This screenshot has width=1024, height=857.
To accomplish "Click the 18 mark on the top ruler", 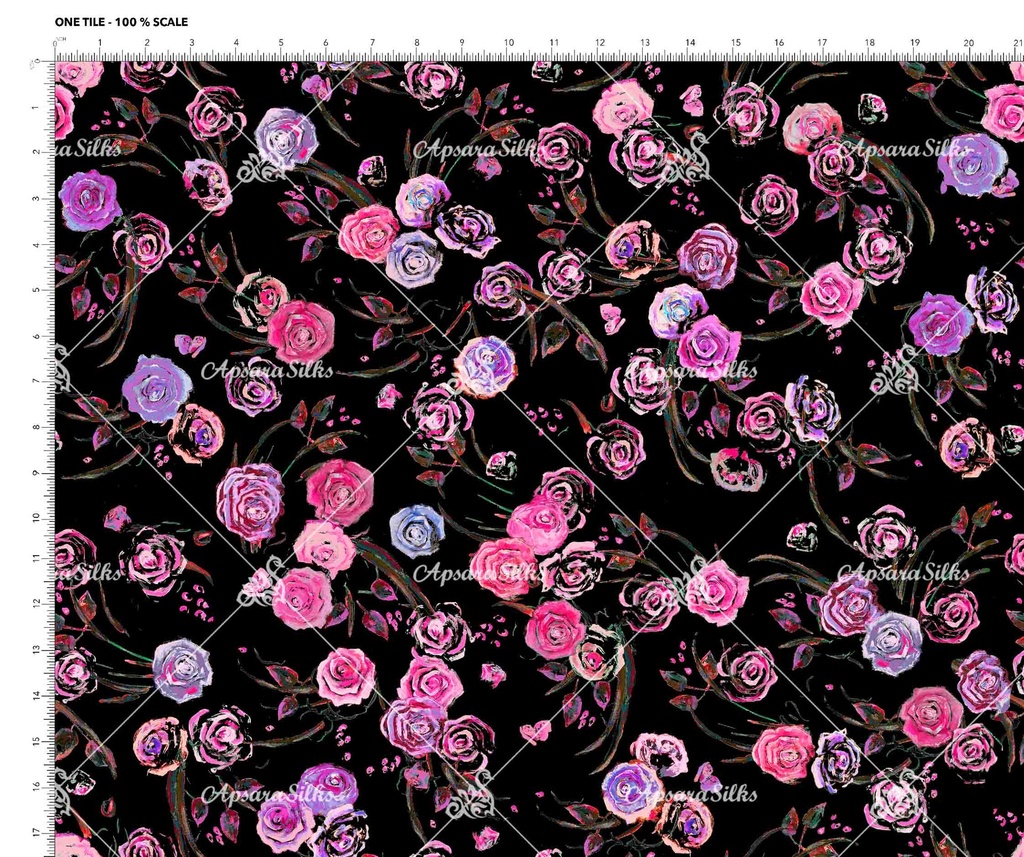I will [x=870, y=44].
